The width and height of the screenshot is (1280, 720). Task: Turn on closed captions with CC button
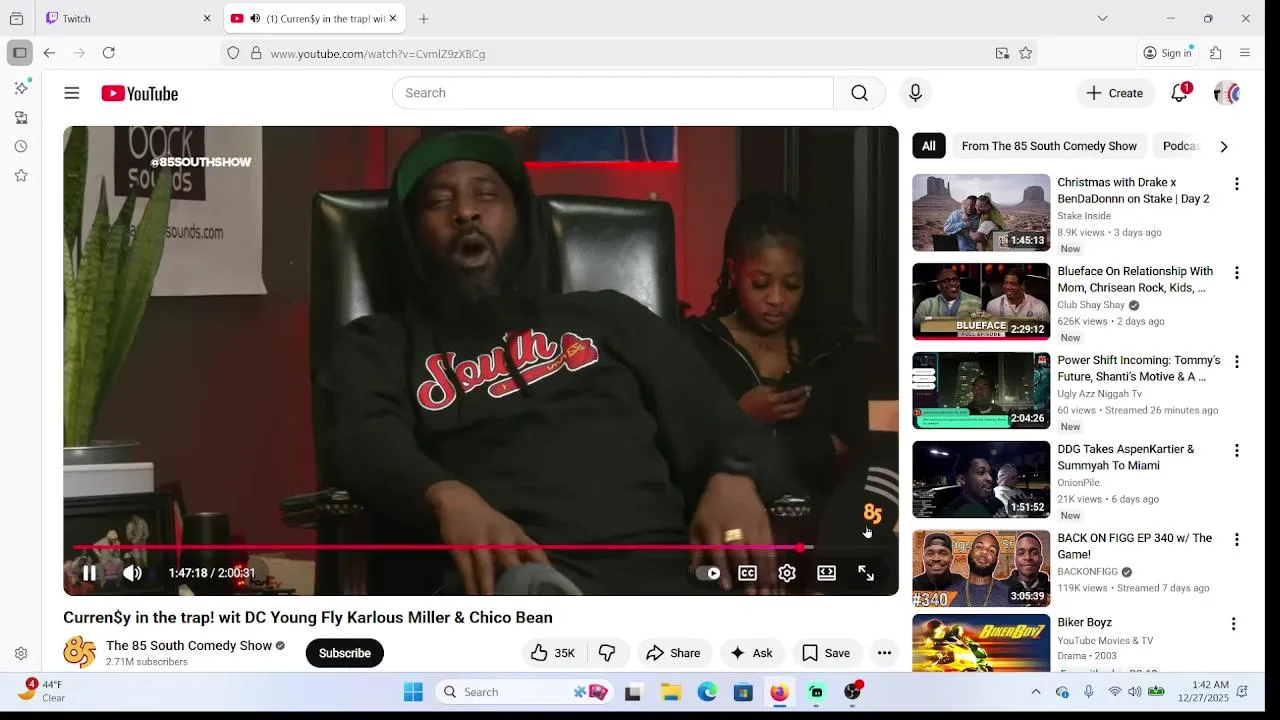(747, 573)
